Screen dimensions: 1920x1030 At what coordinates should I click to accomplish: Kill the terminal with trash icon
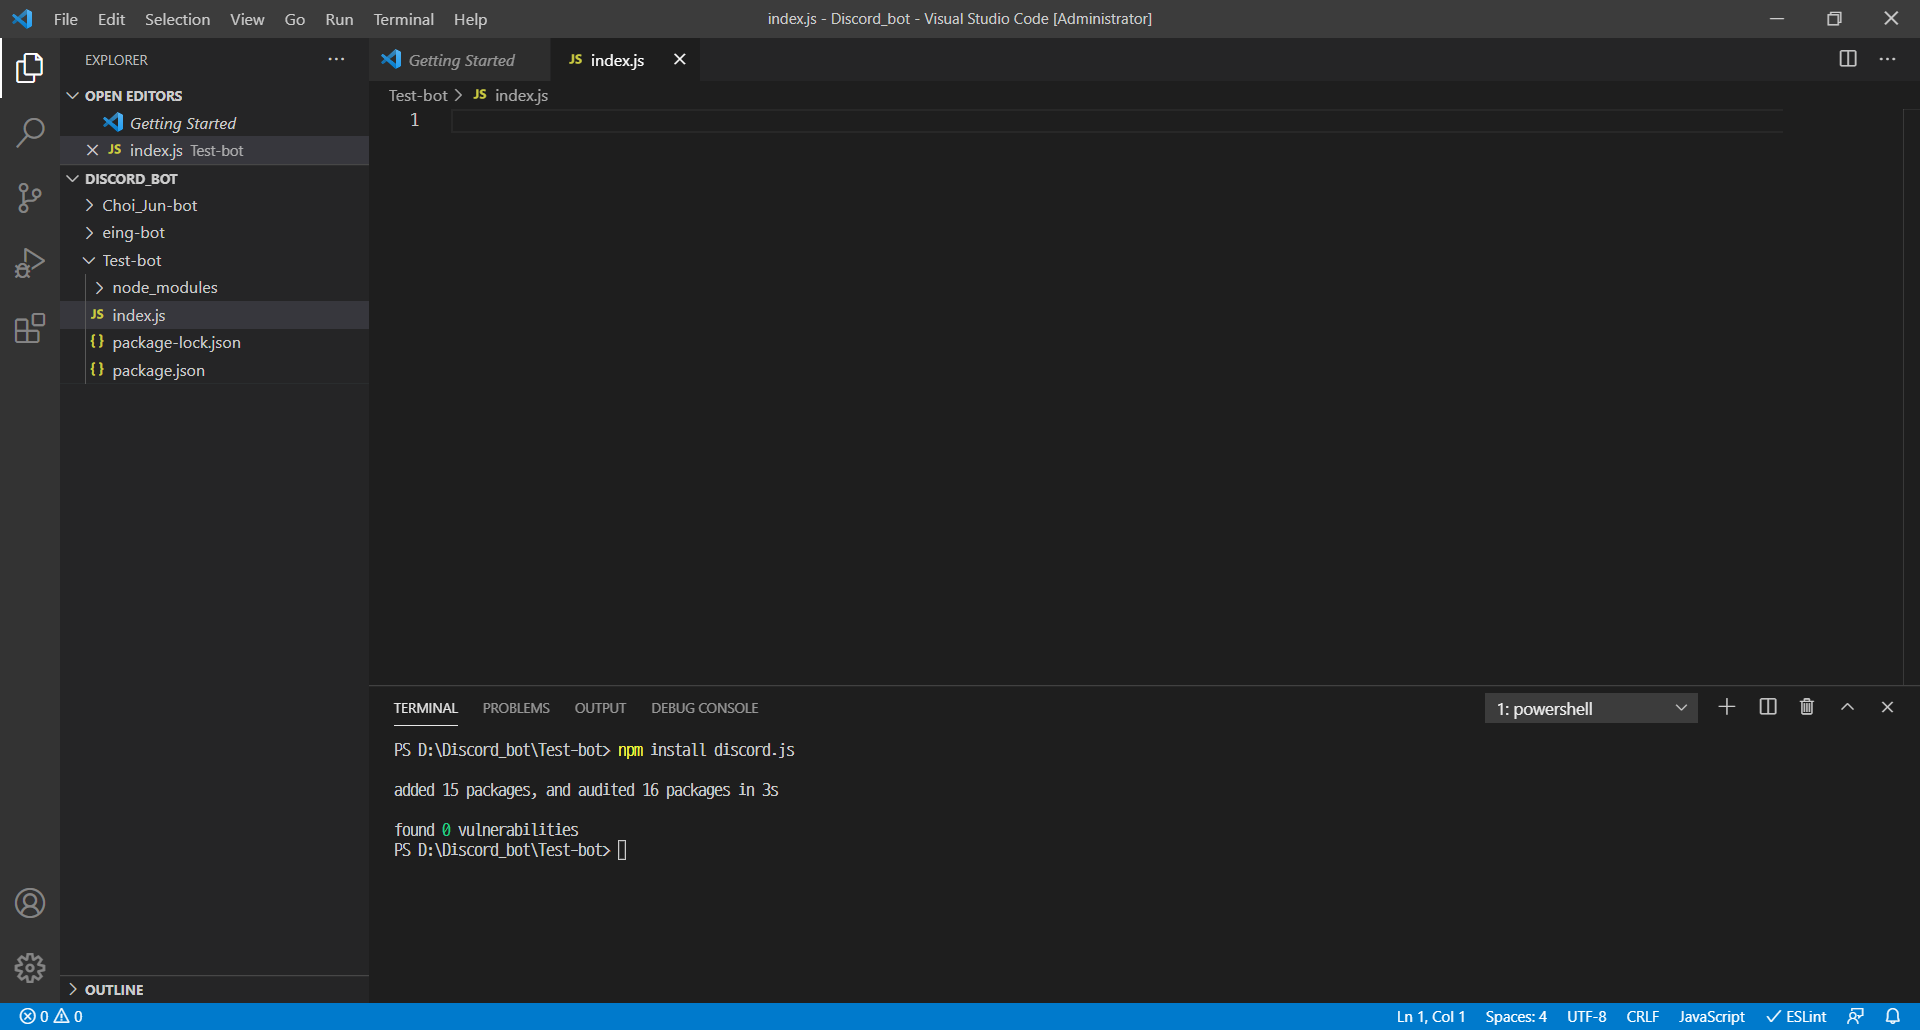[1807, 707]
